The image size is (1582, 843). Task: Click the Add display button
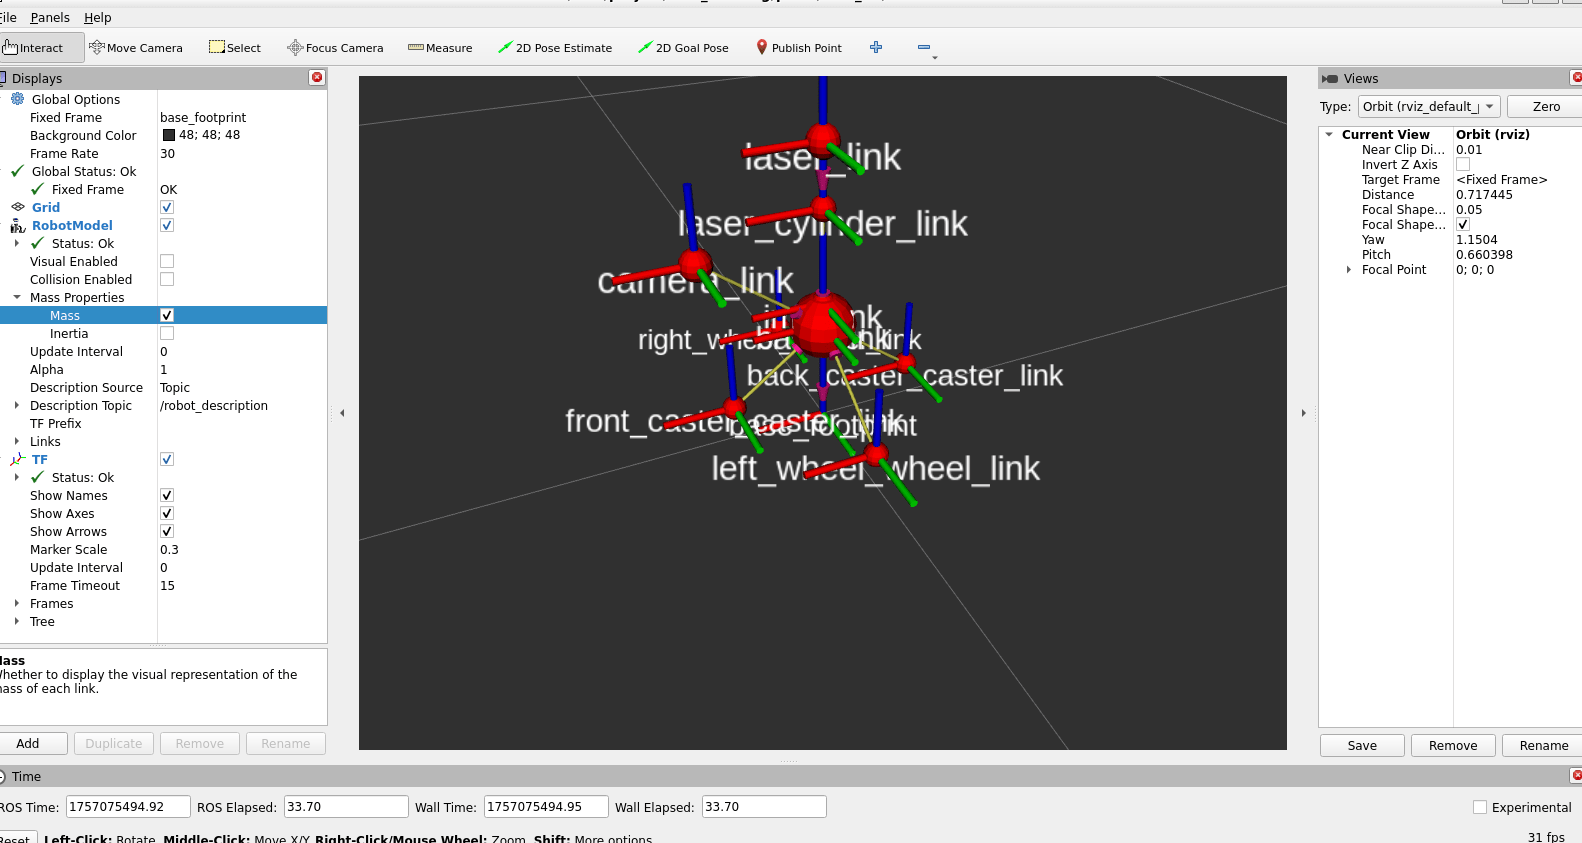(29, 744)
